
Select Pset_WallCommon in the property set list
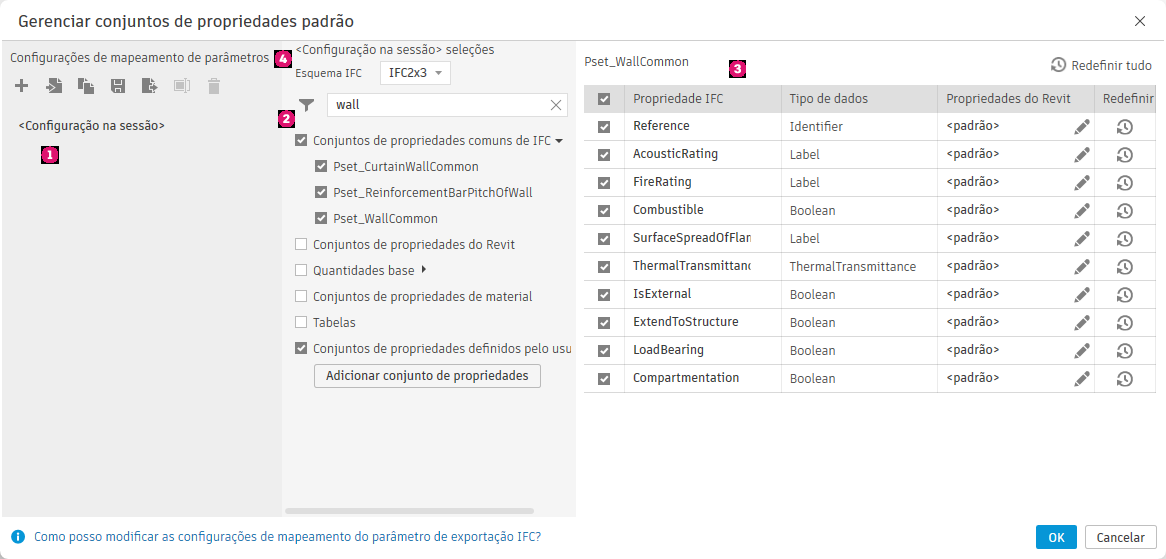[x=385, y=219]
